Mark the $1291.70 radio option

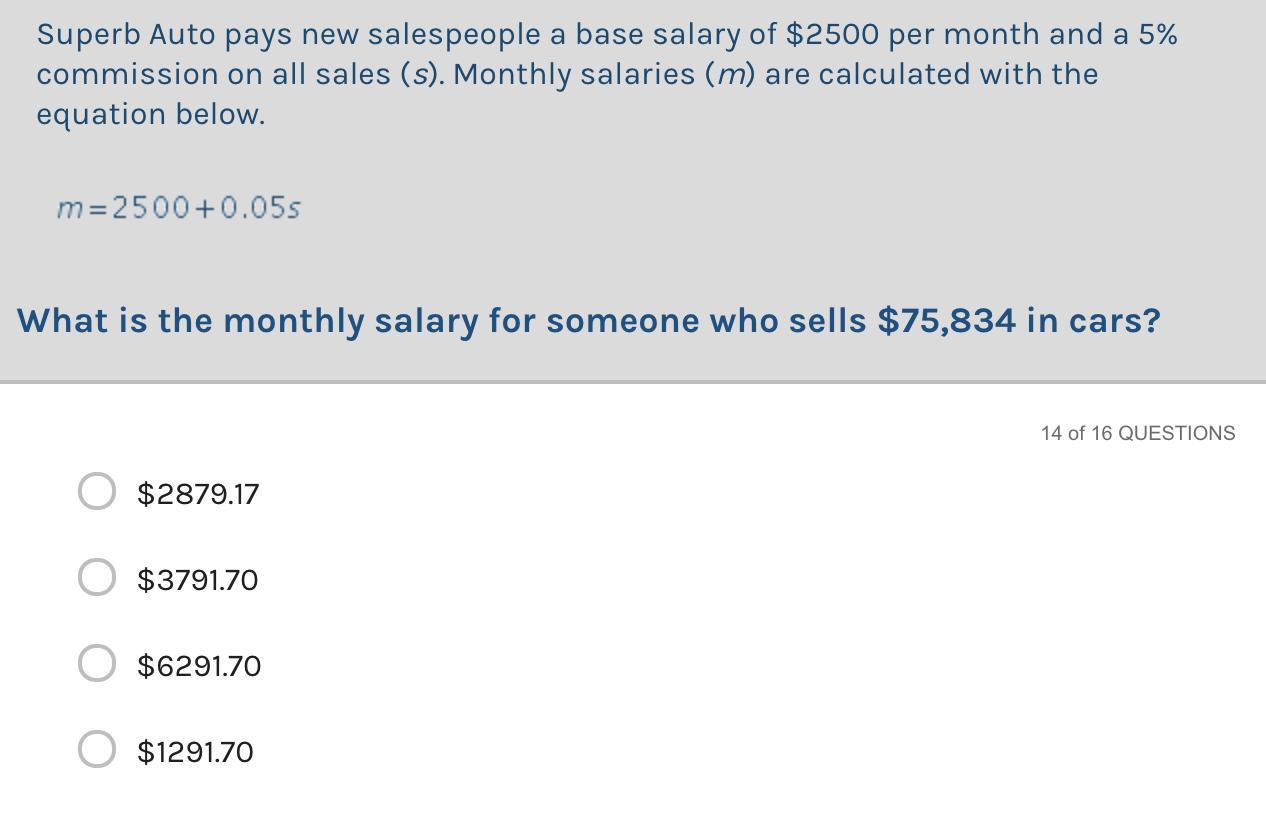pyautogui.click(x=97, y=749)
